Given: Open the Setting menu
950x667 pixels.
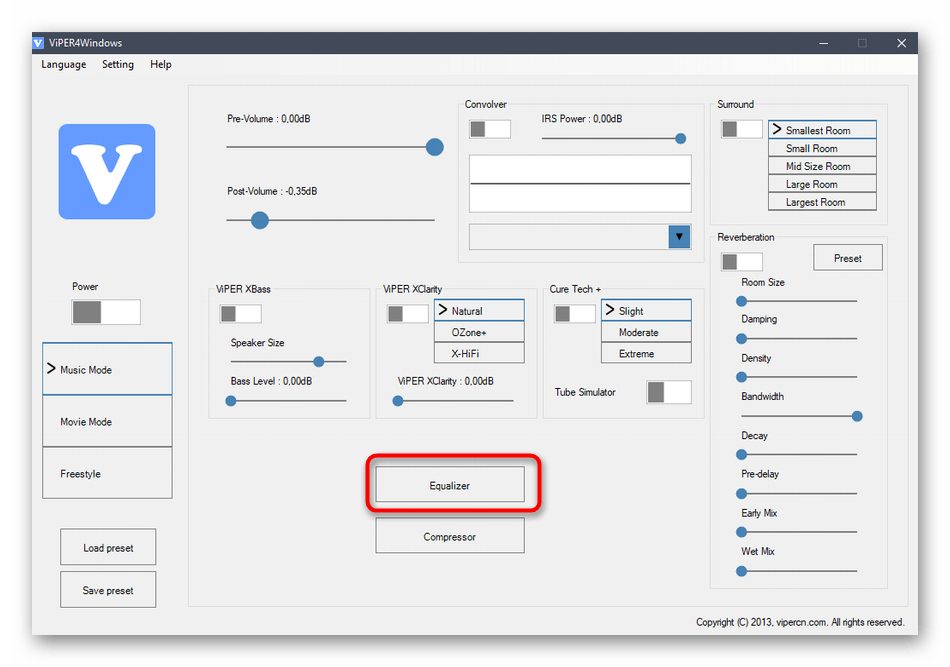Looking at the screenshot, I should (x=118, y=65).
